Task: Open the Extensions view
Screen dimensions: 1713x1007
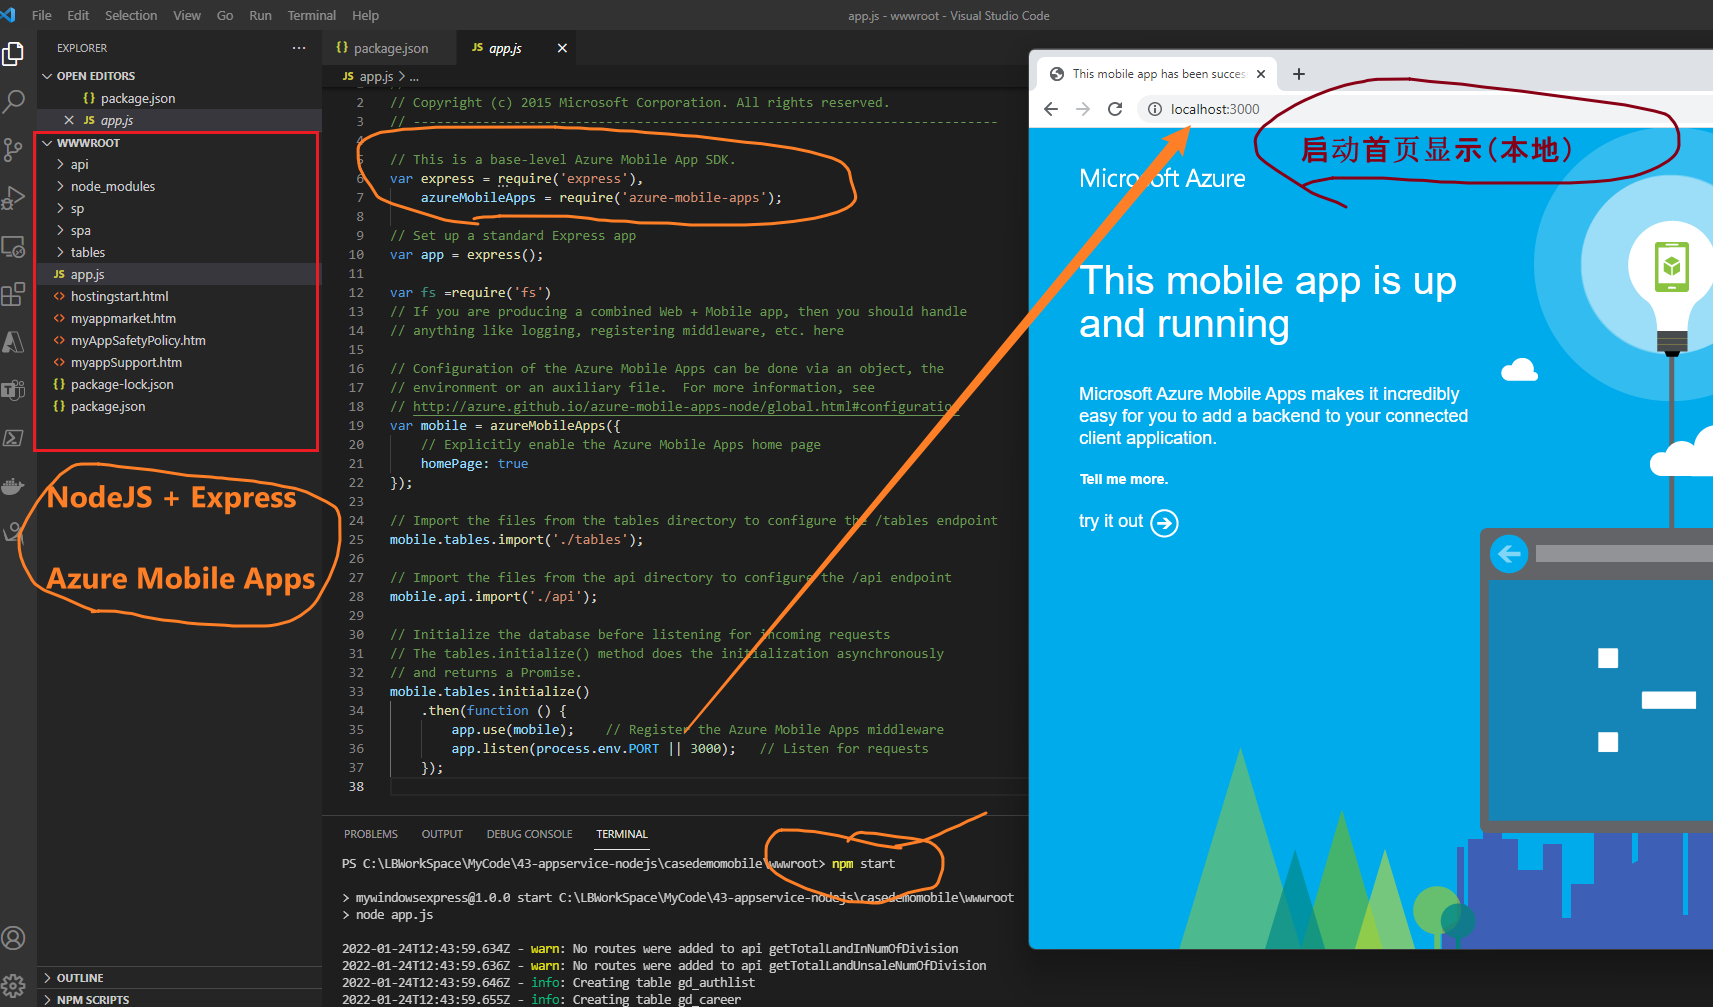Action: click(14, 294)
